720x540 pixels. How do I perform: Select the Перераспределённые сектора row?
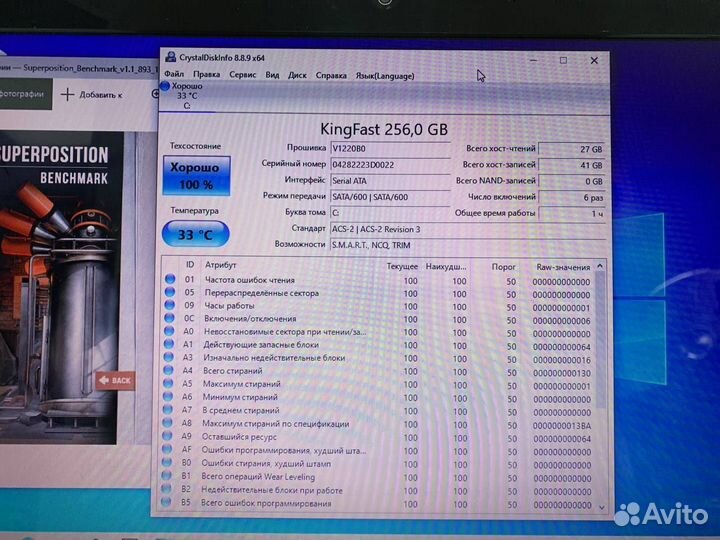click(378, 293)
